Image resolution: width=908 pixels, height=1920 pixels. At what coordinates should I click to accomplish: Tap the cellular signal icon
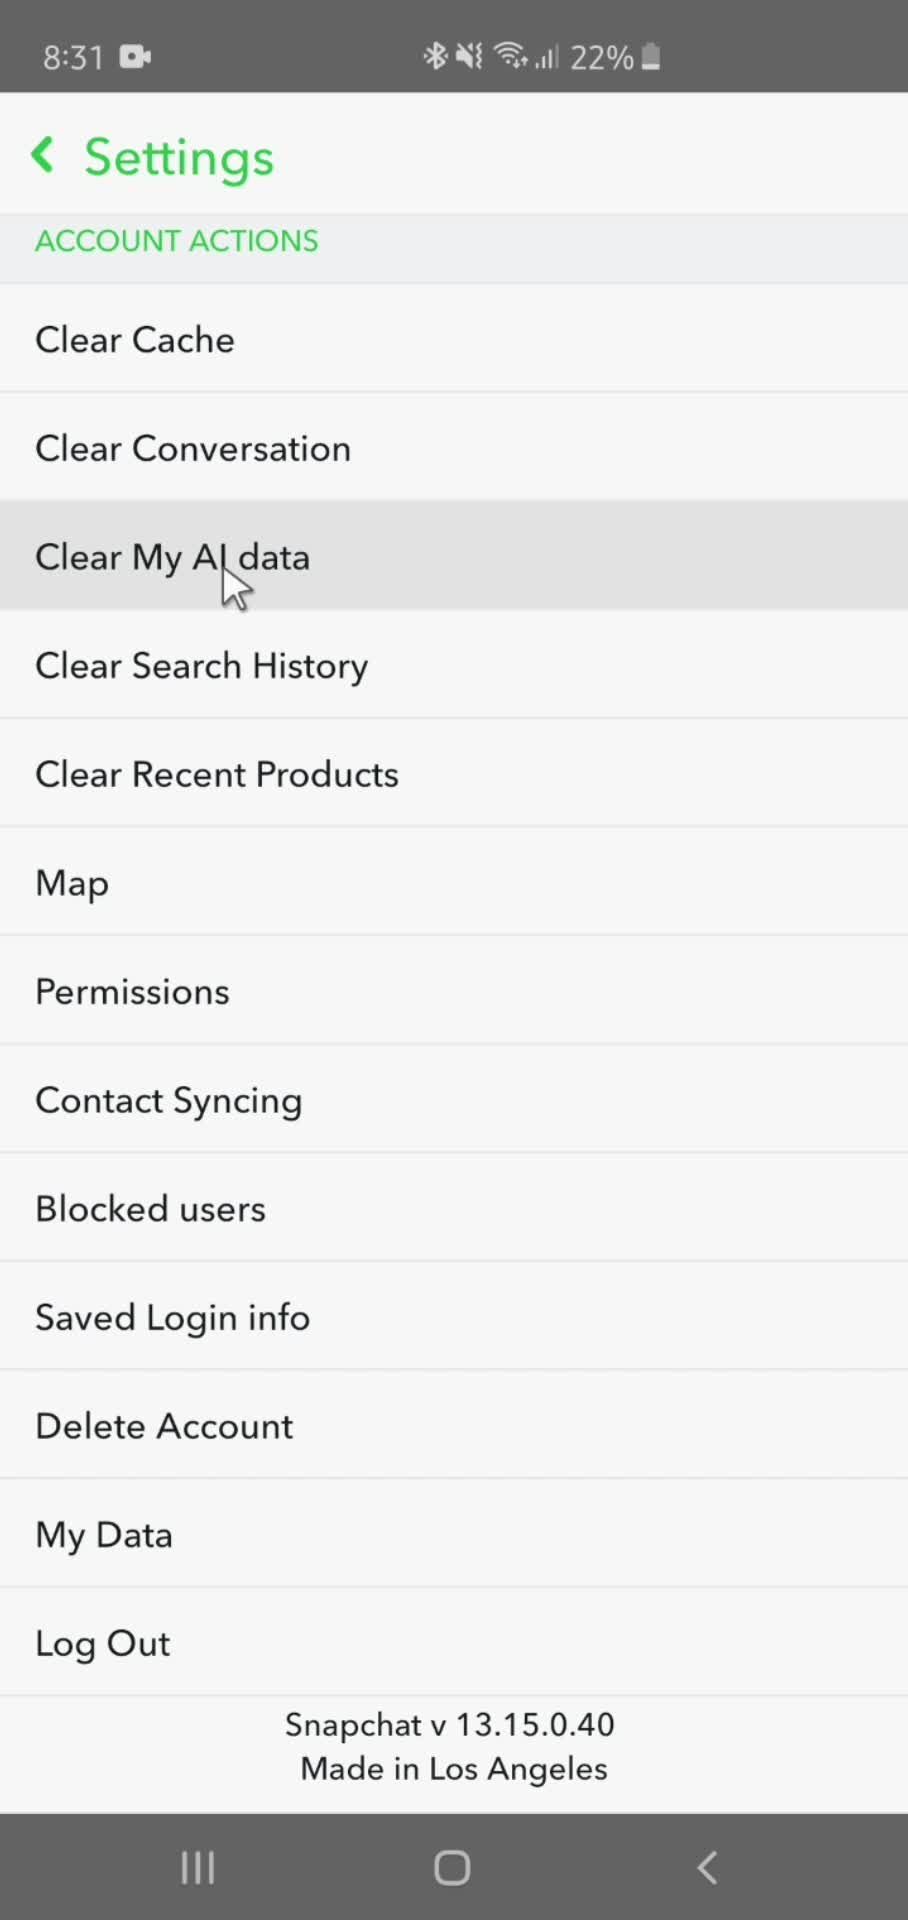pyautogui.click(x=548, y=56)
